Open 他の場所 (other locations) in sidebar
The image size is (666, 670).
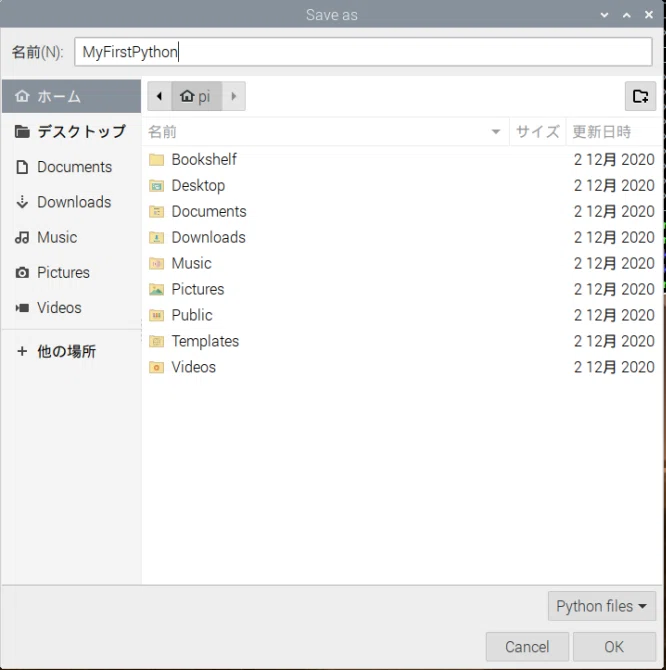[x=71, y=351]
